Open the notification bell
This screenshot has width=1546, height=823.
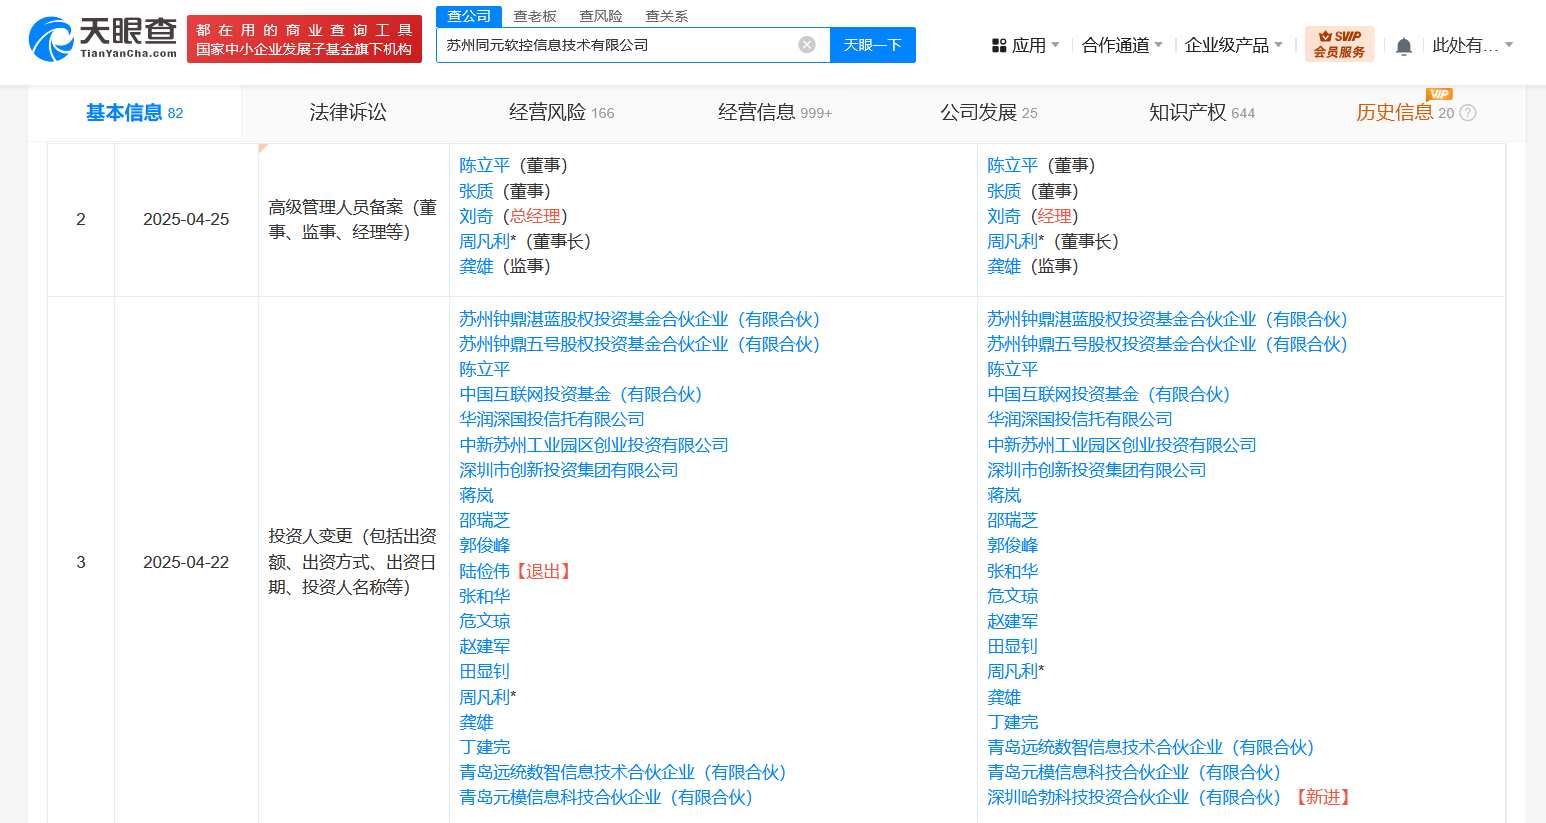point(1403,46)
